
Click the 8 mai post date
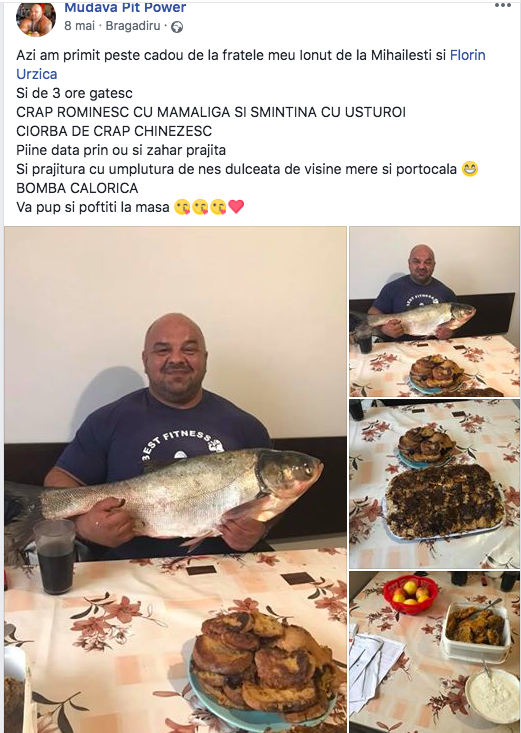coord(79,26)
